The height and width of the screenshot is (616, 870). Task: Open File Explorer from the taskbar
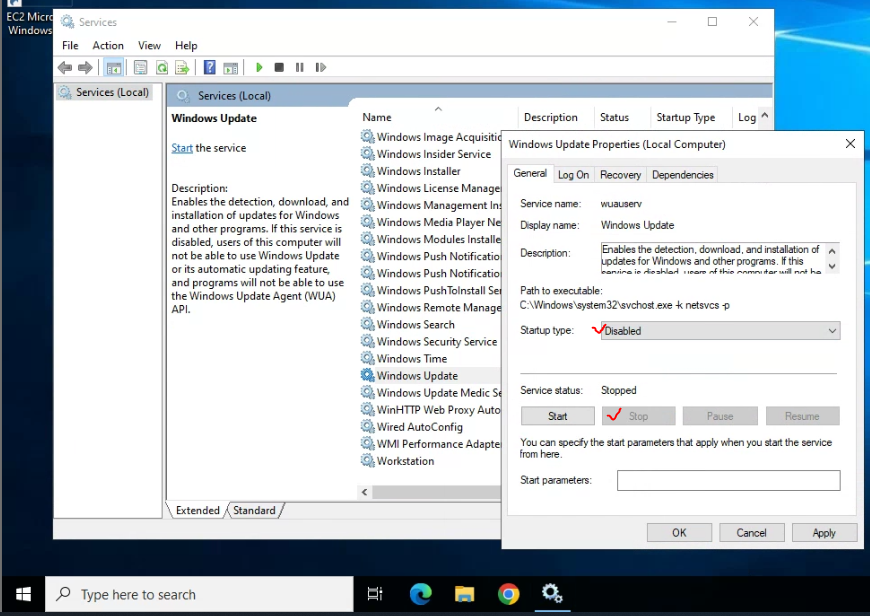tap(464, 594)
